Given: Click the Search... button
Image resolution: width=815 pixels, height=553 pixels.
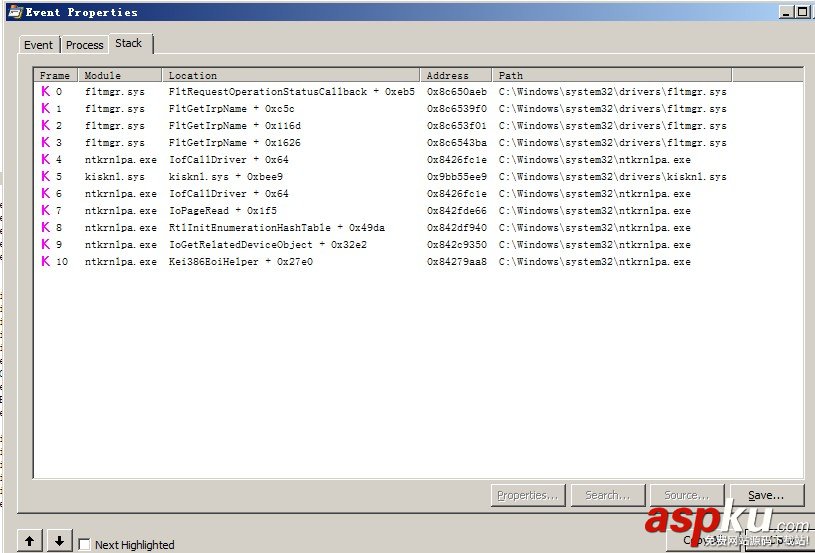Looking at the screenshot, I should [x=608, y=495].
